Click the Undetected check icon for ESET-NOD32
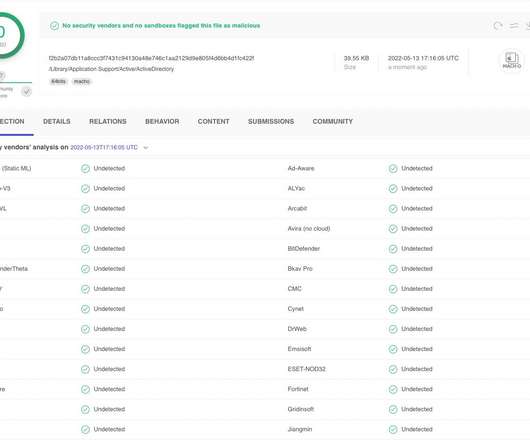 click(393, 369)
